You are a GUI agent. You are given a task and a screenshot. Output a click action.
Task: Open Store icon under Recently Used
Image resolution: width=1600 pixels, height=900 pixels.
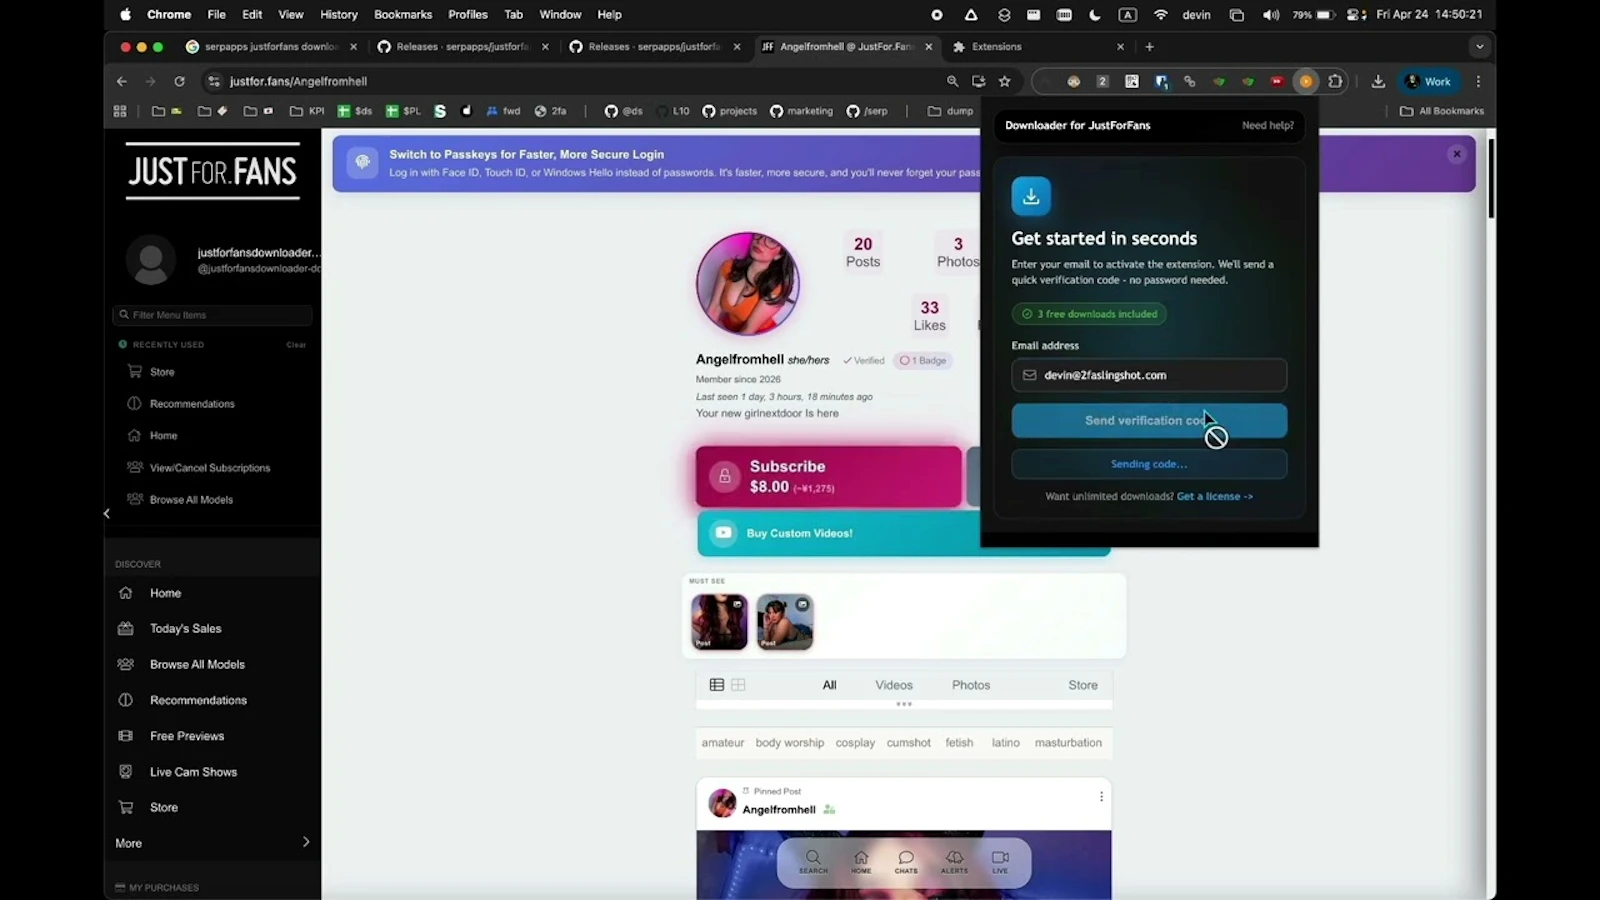point(134,371)
